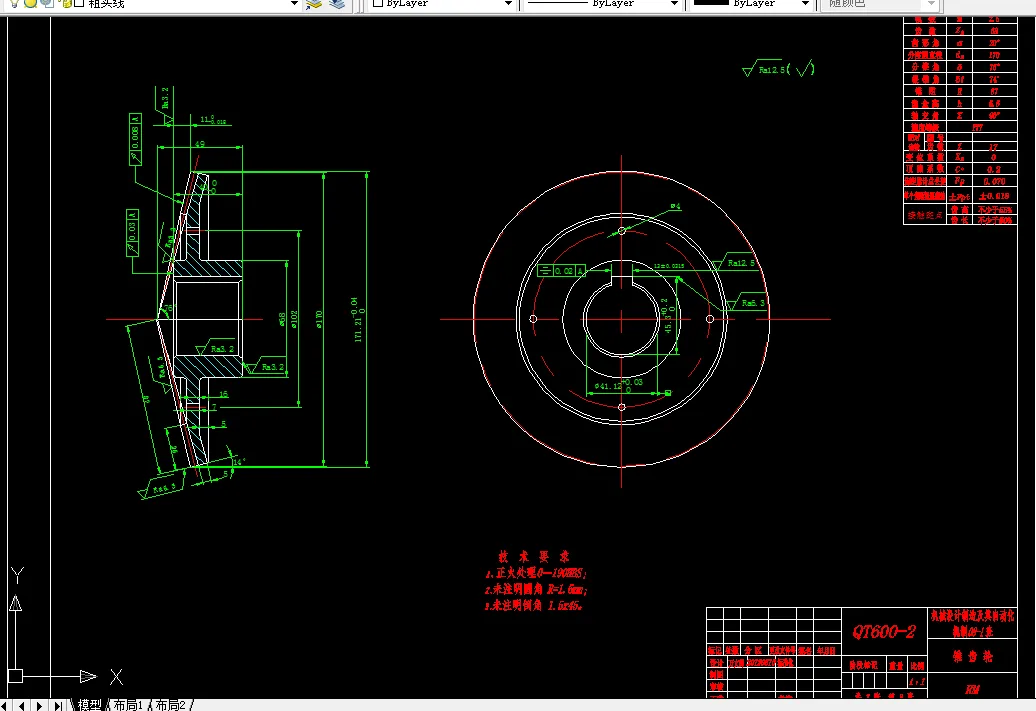Select the ø68 diameter dimension
This screenshot has height=711, width=1036.
click(281, 320)
